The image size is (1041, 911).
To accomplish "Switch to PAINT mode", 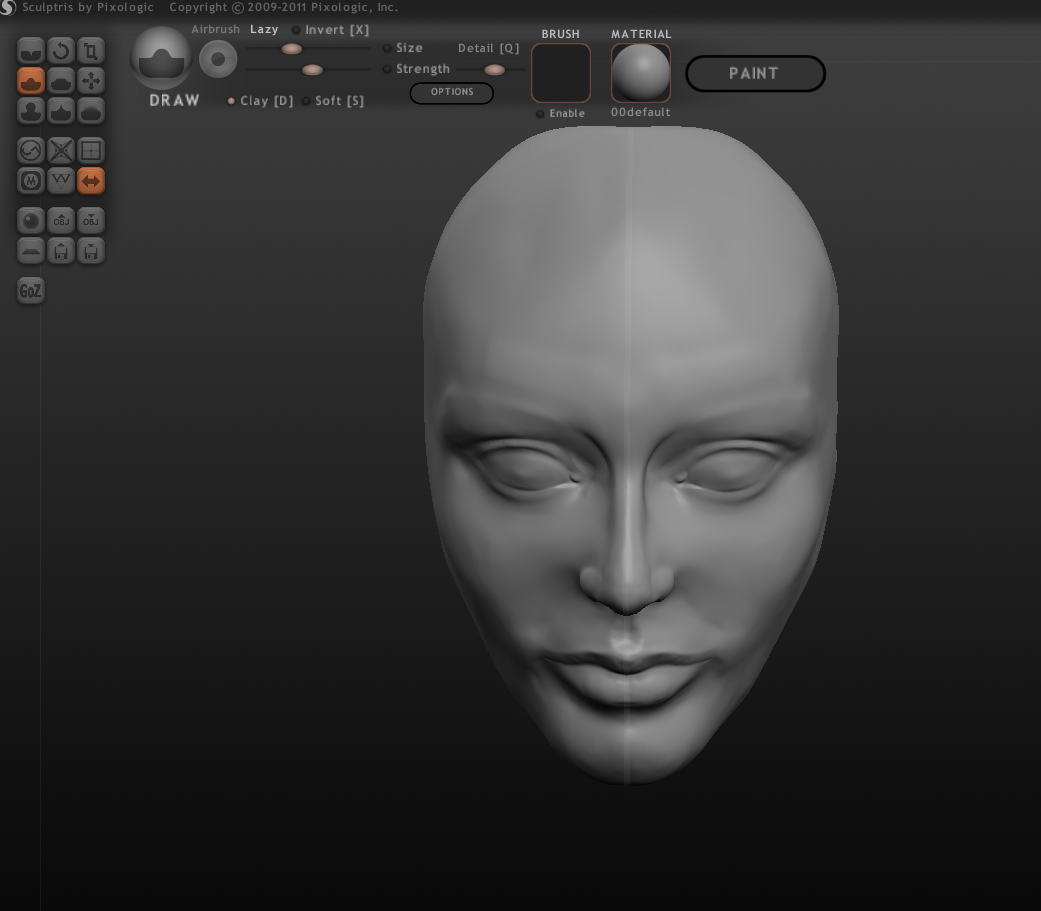I will (x=755, y=73).
